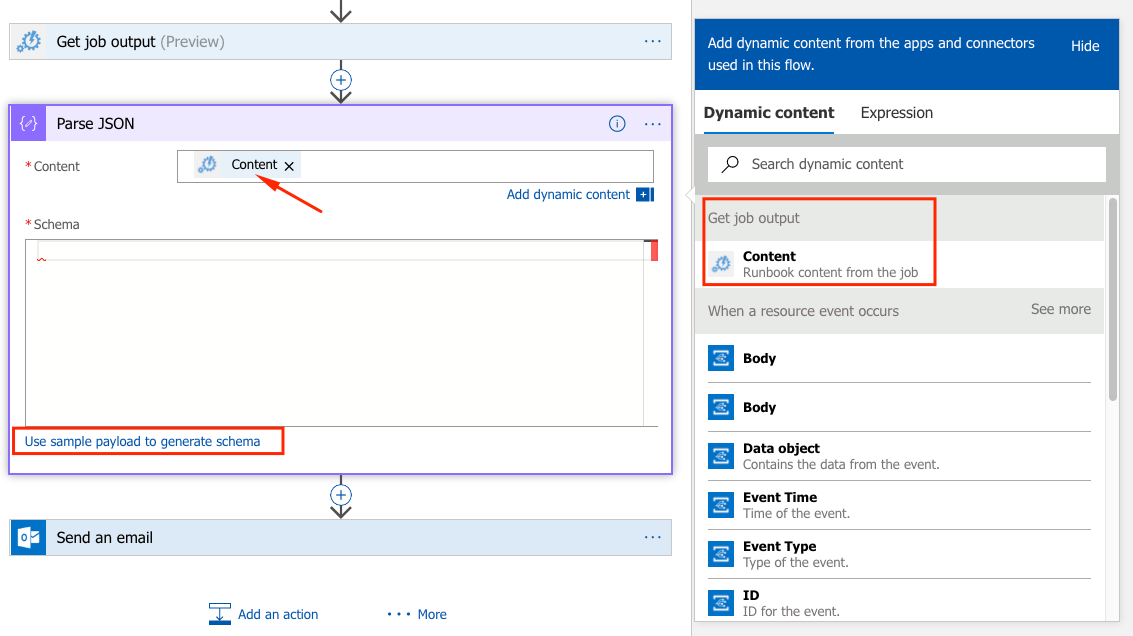
Task: Open the plus to insert a step above Parse JSON
Action: [x=341, y=80]
